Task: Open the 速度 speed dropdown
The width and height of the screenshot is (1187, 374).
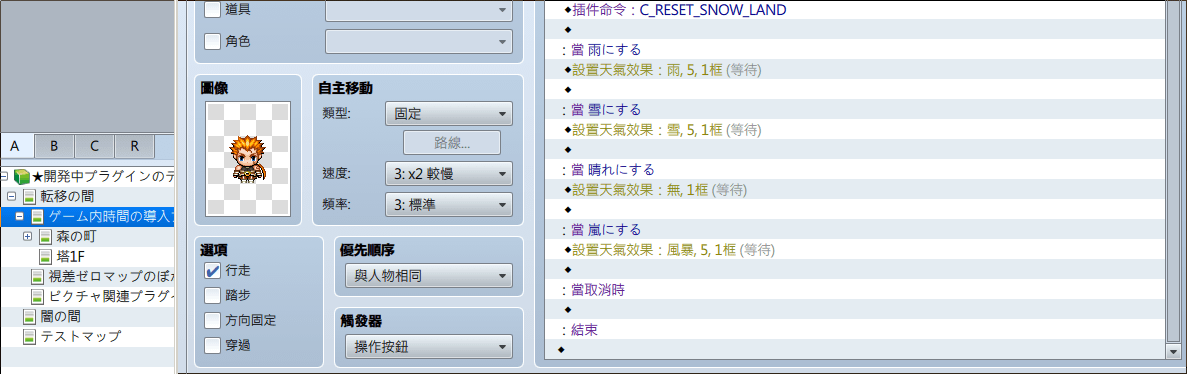Action: (448, 174)
